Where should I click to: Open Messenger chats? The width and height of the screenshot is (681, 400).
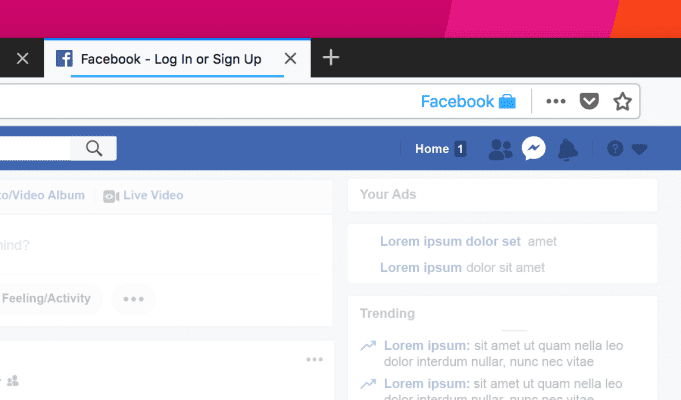[x=533, y=149]
